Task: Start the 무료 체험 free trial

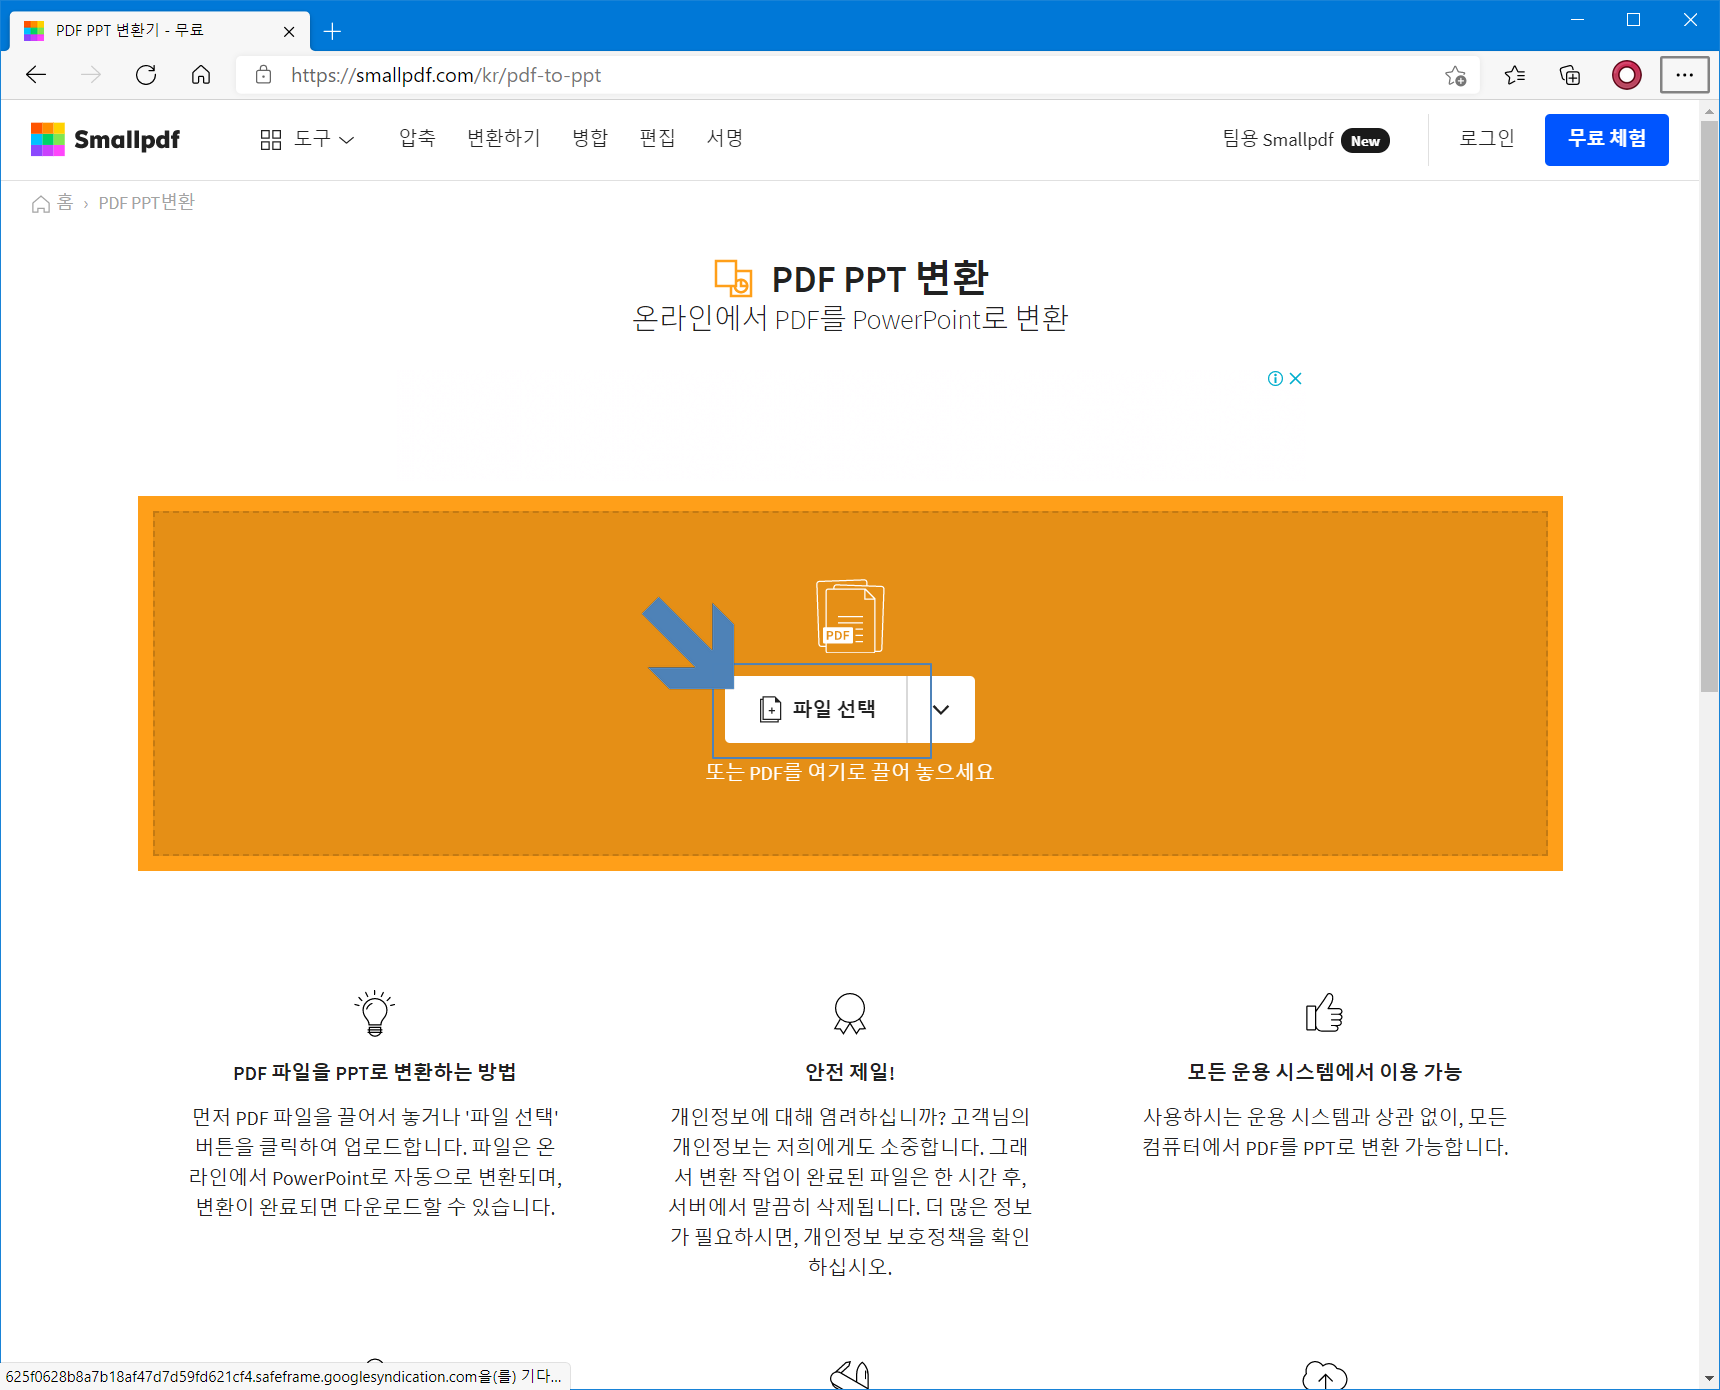Action: [1607, 139]
